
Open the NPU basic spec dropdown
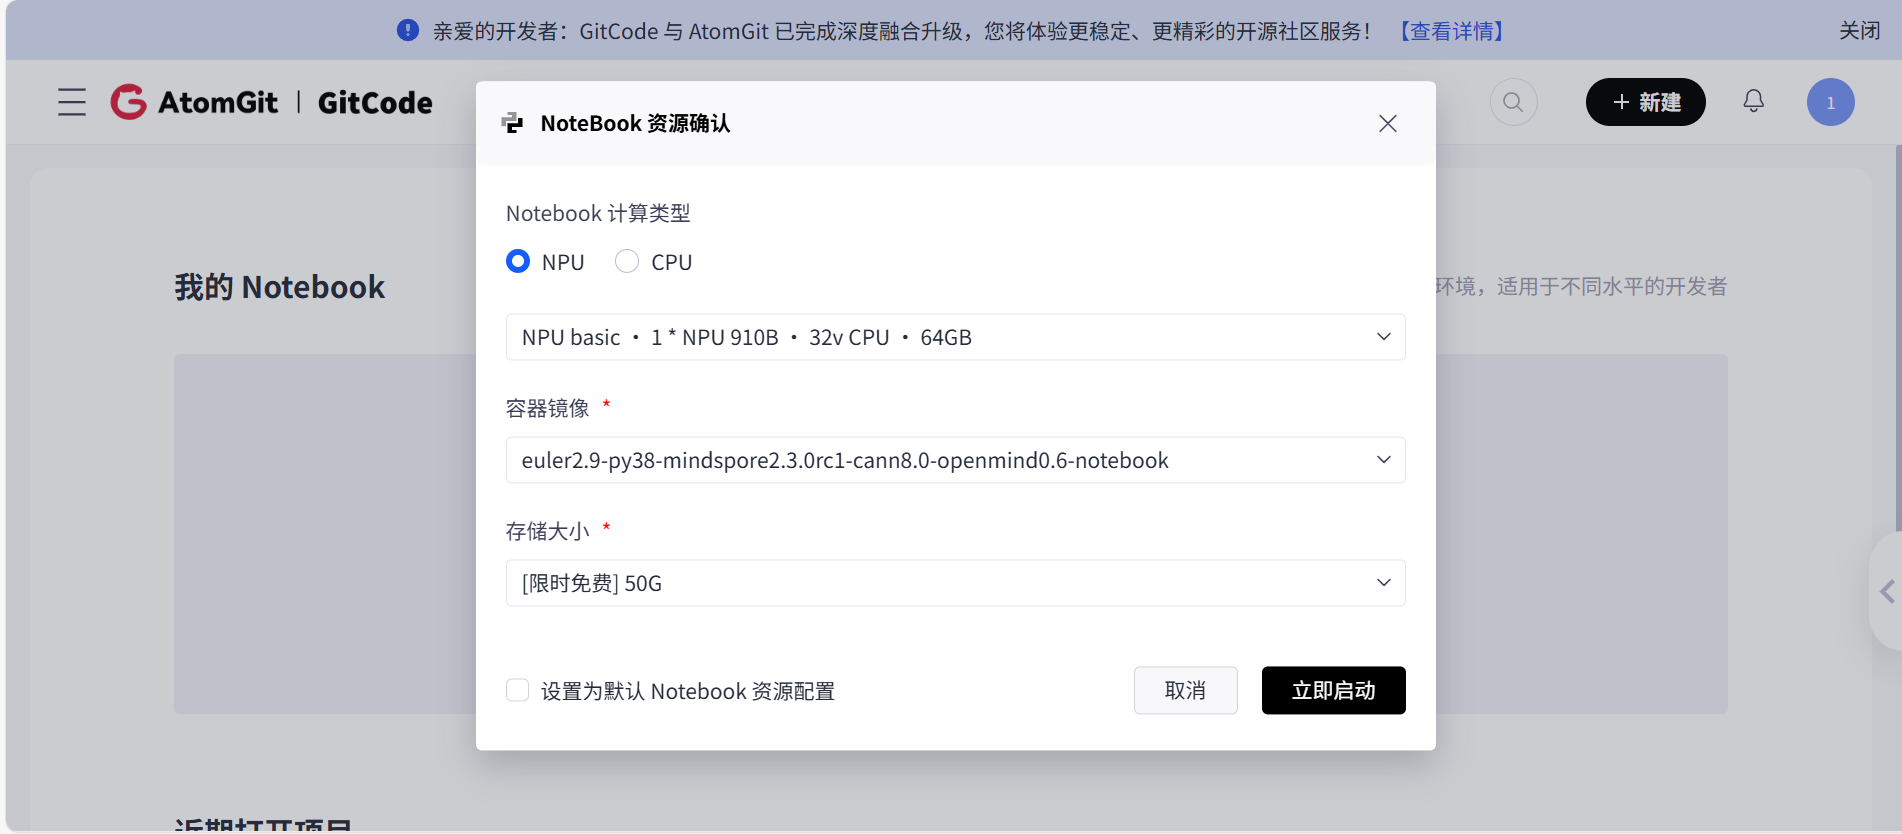(x=955, y=337)
